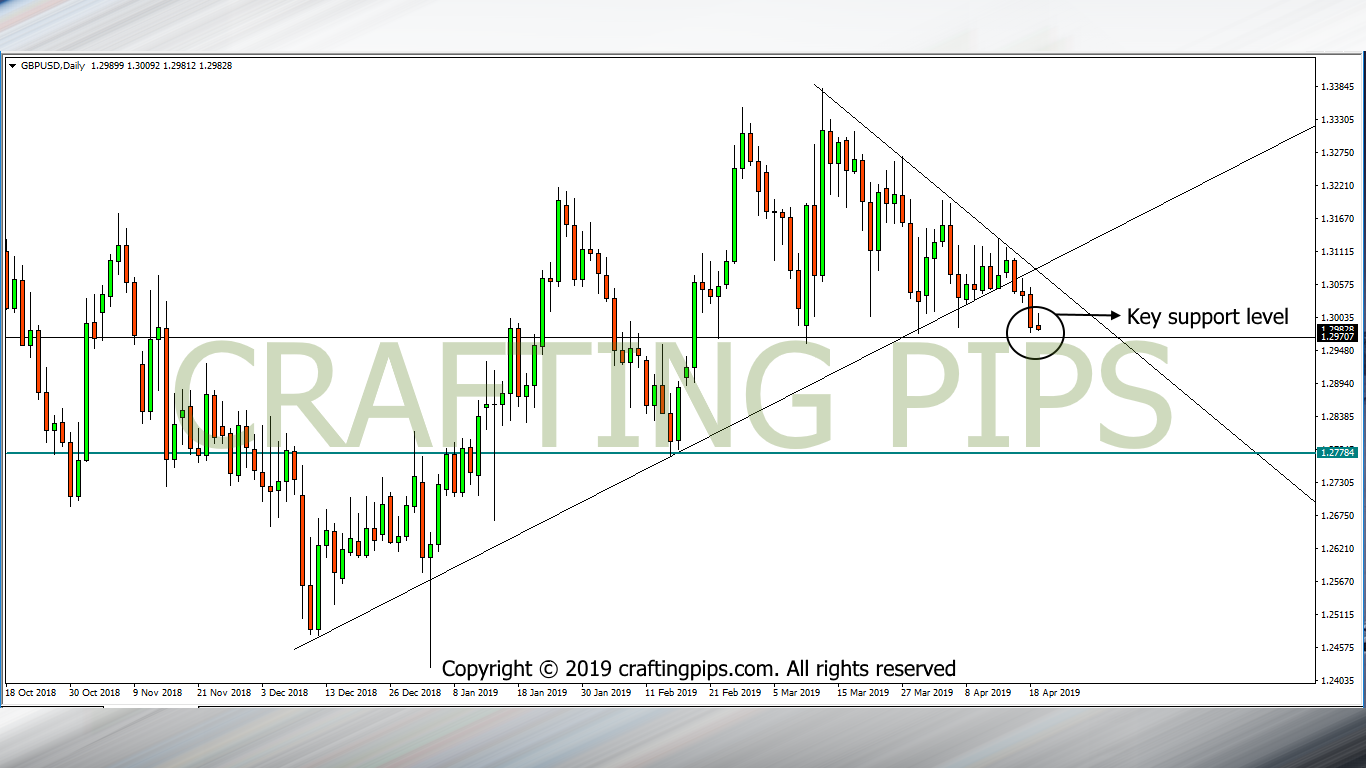The height and width of the screenshot is (768, 1366).
Task: Click the 15 Mar 2019 date label
Action: point(862,692)
